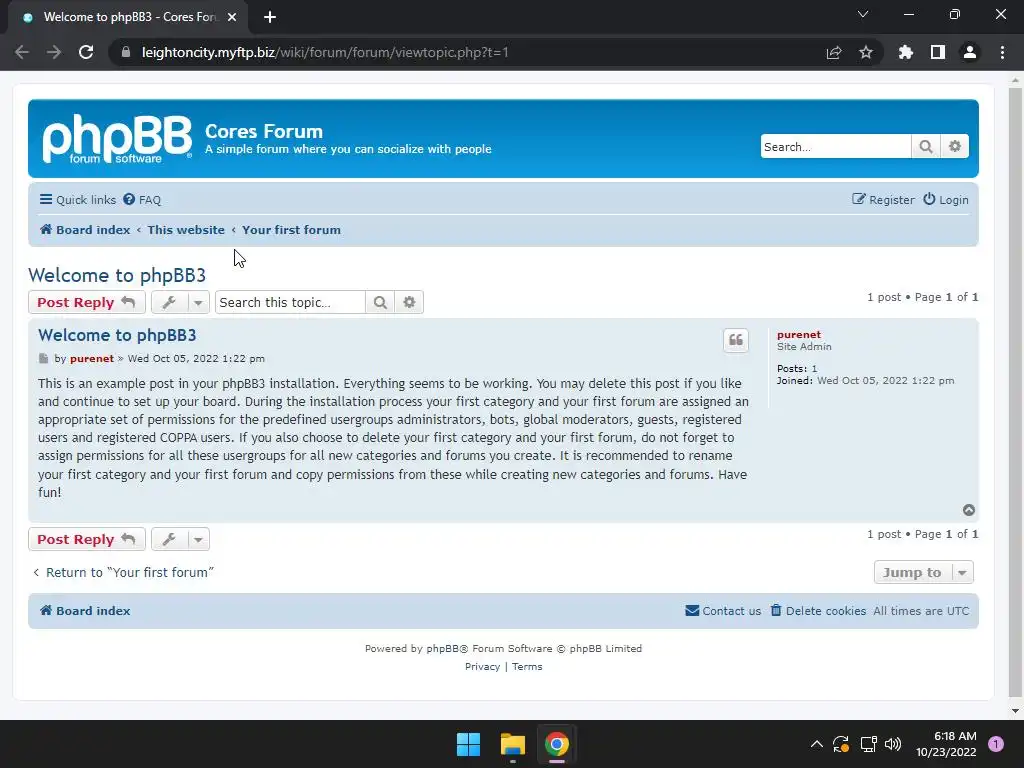The height and width of the screenshot is (768, 1024).
Task: Click the post icon beside 'by purenet'
Action: tap(43, 359)
